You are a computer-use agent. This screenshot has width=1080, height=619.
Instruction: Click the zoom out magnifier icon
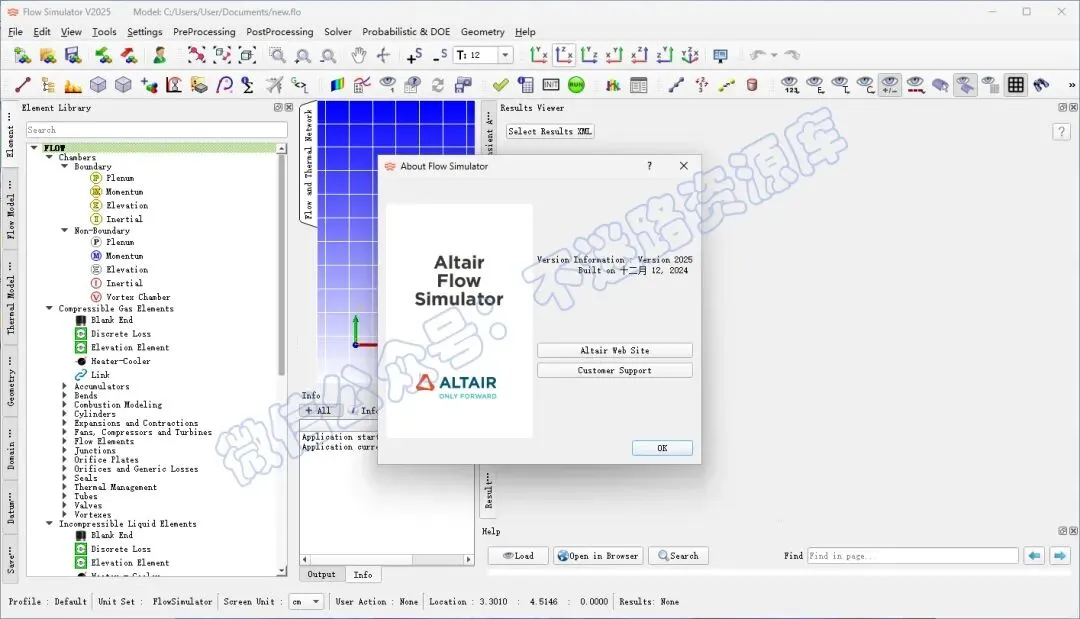point(329,55)
